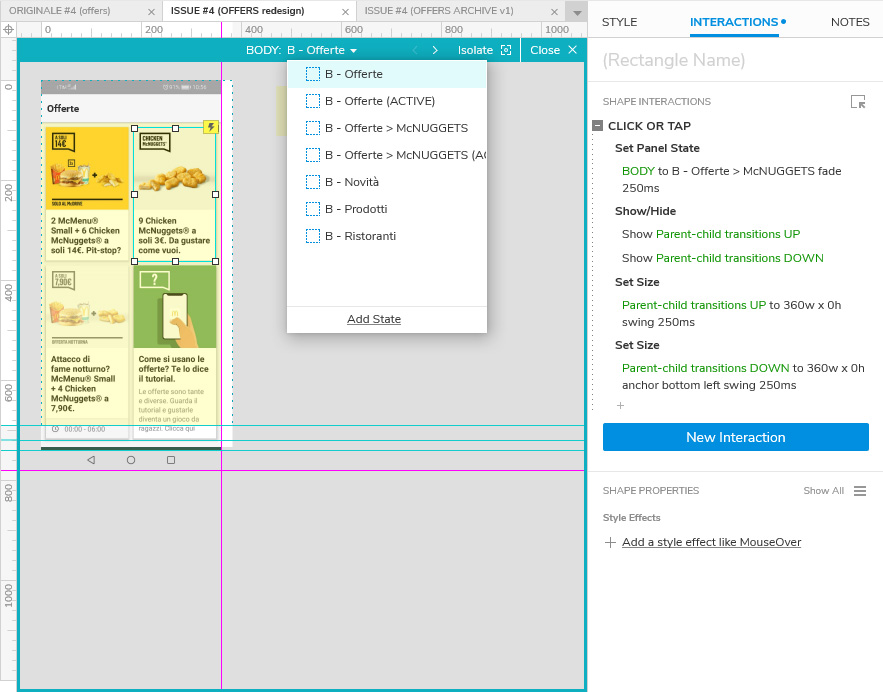The height and width of the screenshot is (692, 883).
Task: Click the New Interaction button
Action: point(735,437)
